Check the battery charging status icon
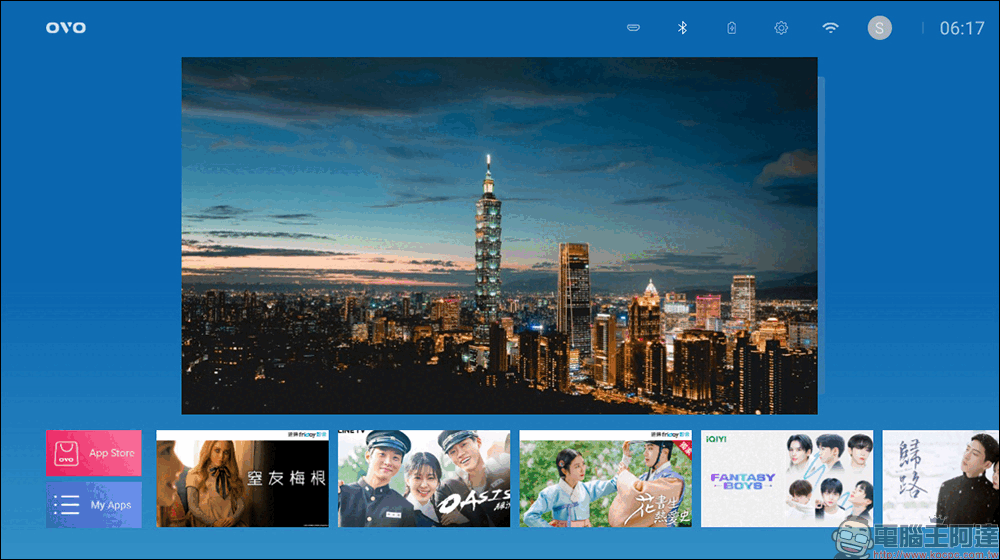The width and height of the screenshot is (1000, 560). tap(732, 28)
